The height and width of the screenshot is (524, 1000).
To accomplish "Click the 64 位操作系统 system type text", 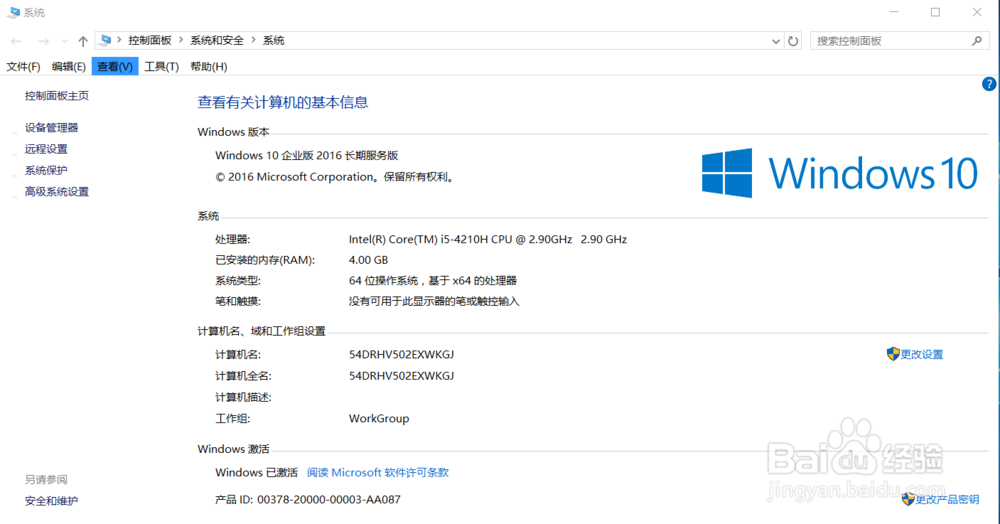I will [432, 280].
